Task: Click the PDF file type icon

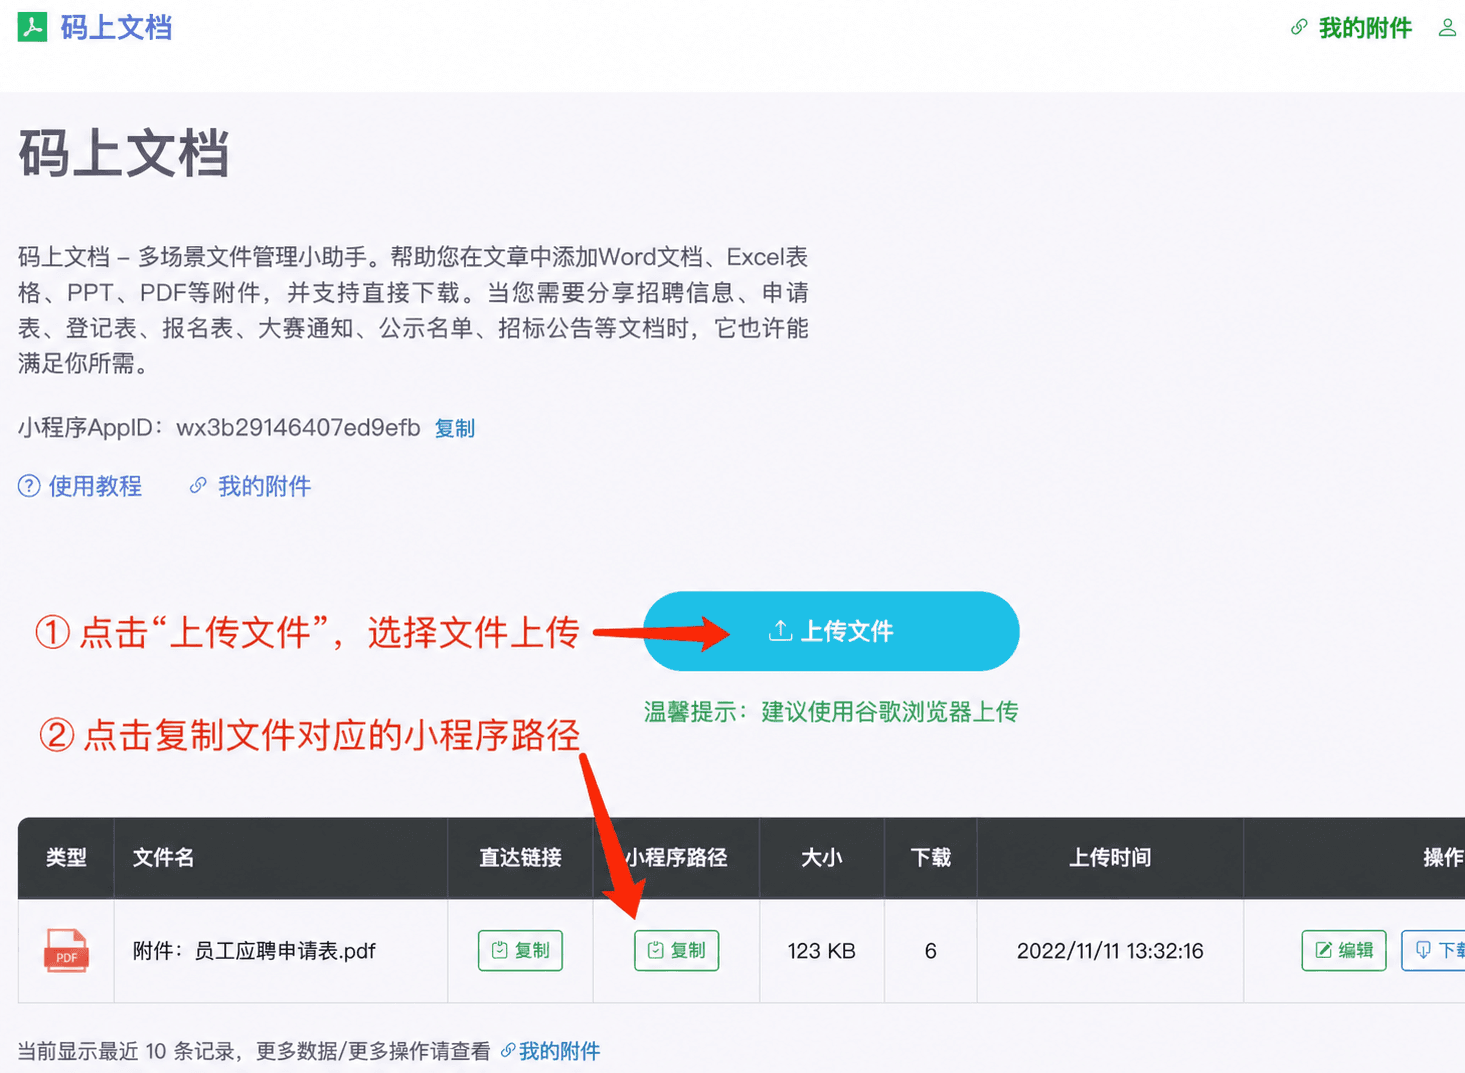Action: point(66,950)
